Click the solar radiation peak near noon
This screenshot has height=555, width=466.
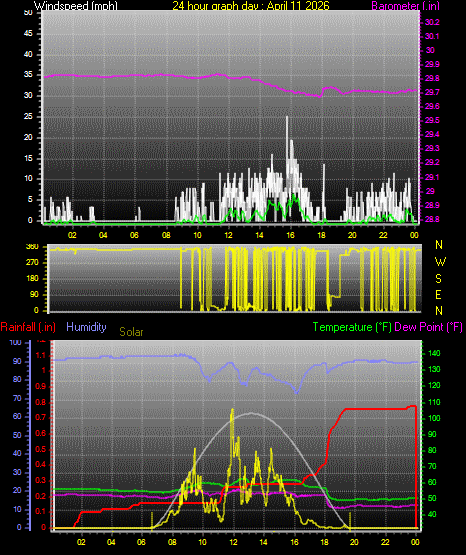[232, 410]
